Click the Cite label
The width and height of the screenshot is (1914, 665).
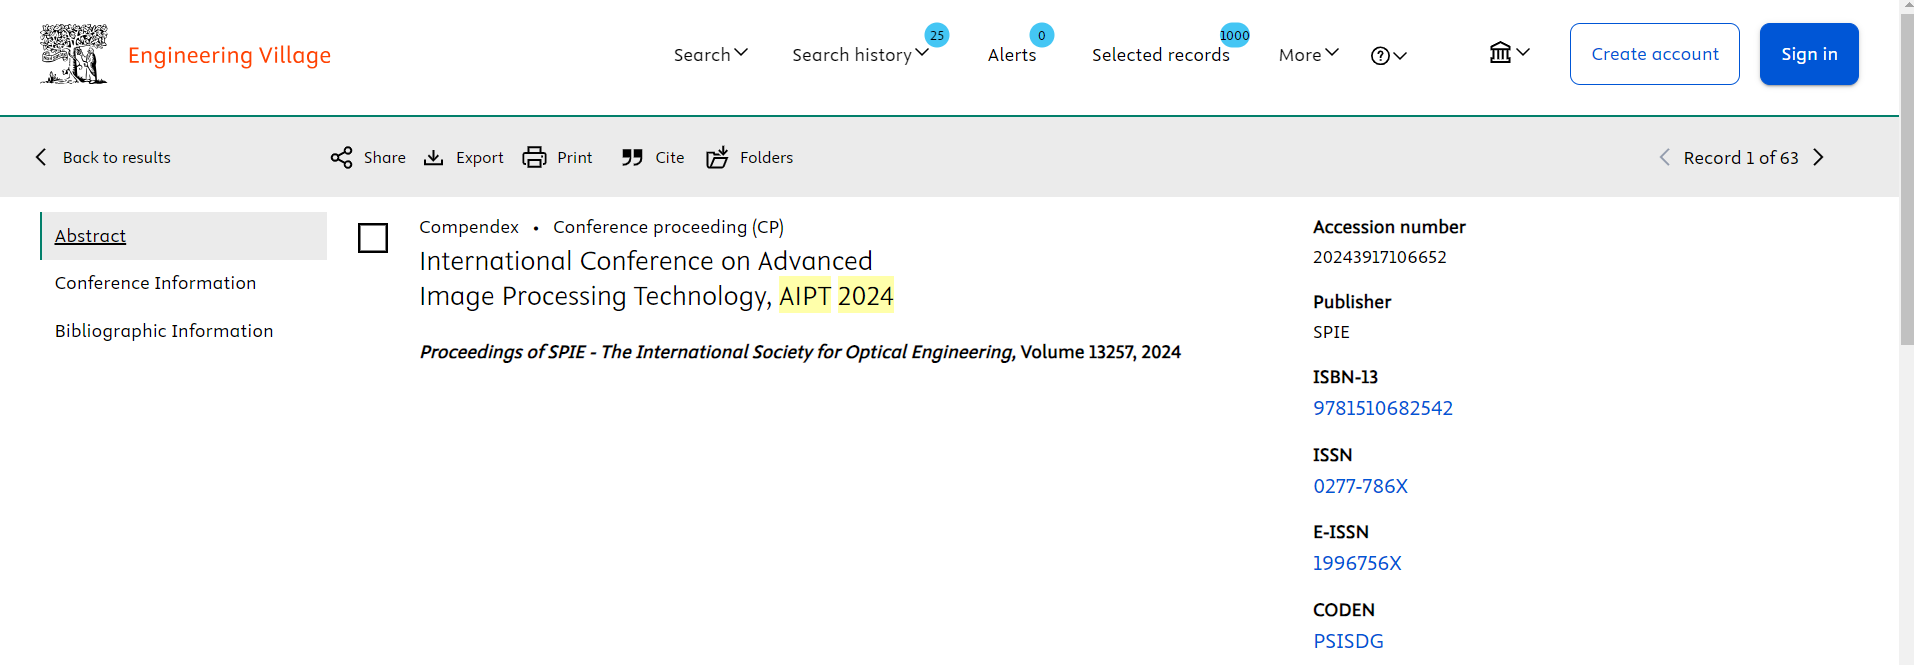point(670,157)
